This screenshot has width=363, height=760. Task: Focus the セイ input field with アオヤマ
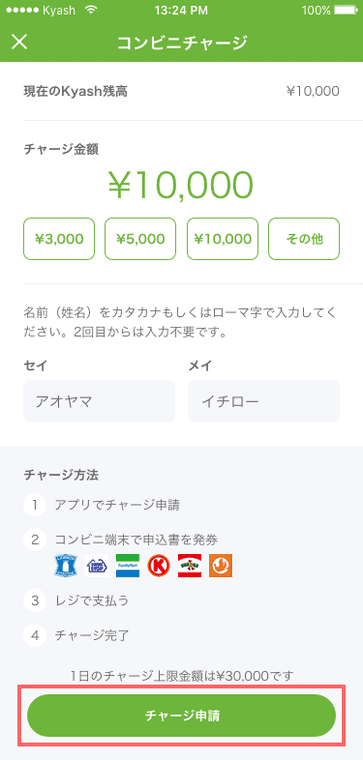click(x=99, y=401)
